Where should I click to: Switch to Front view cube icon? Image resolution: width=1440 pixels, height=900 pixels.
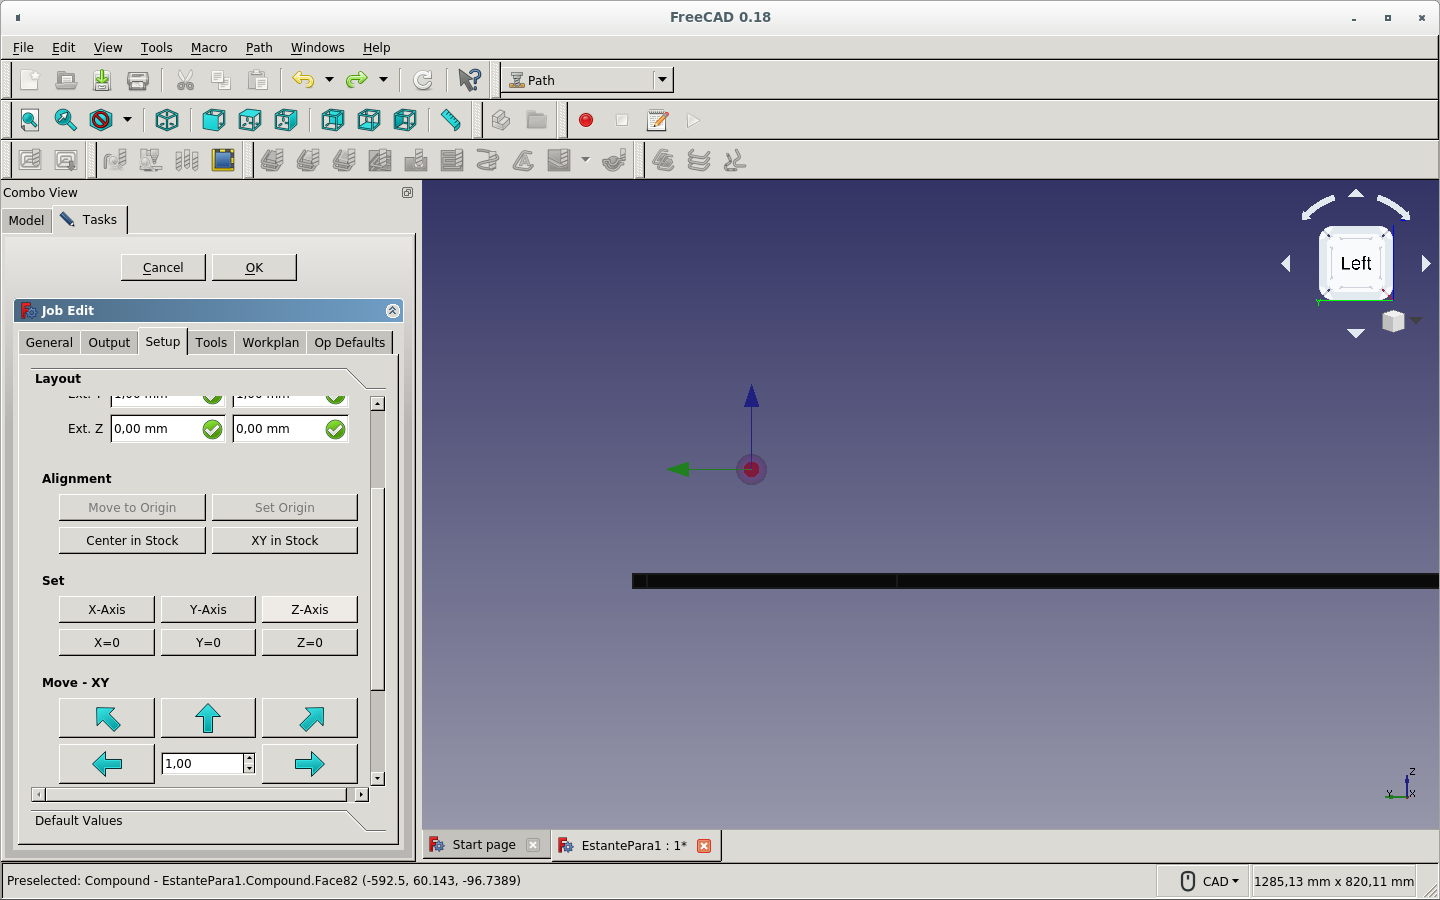click(214, 120)
